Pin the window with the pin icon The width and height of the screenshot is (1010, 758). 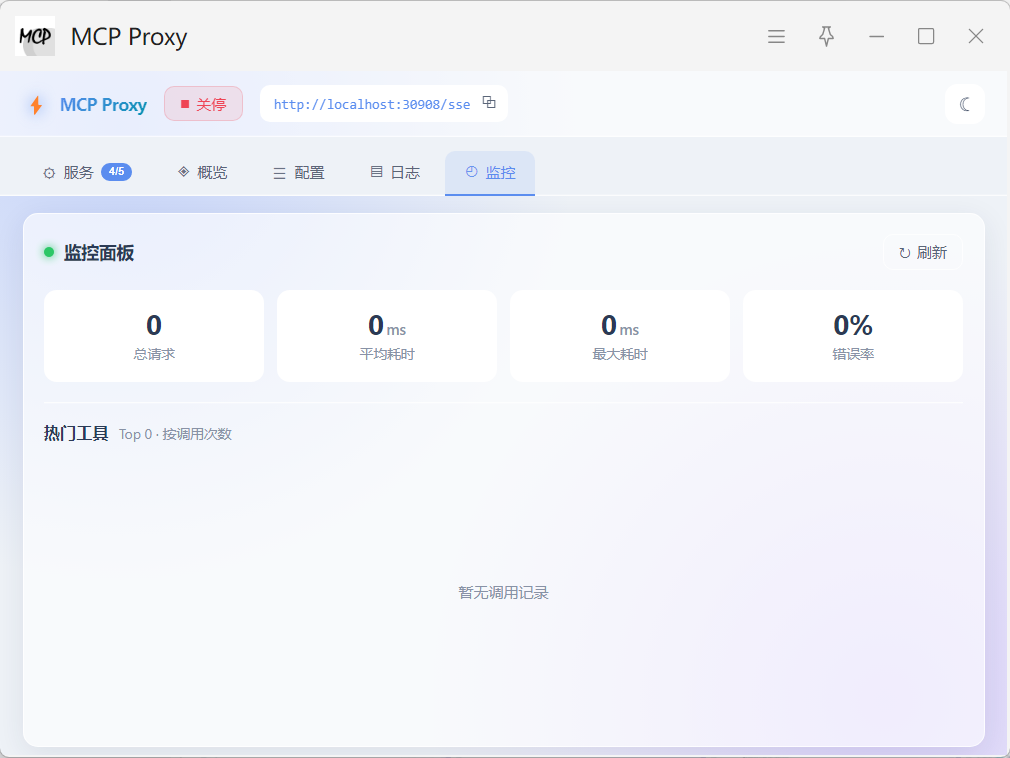tap(826, 37)
